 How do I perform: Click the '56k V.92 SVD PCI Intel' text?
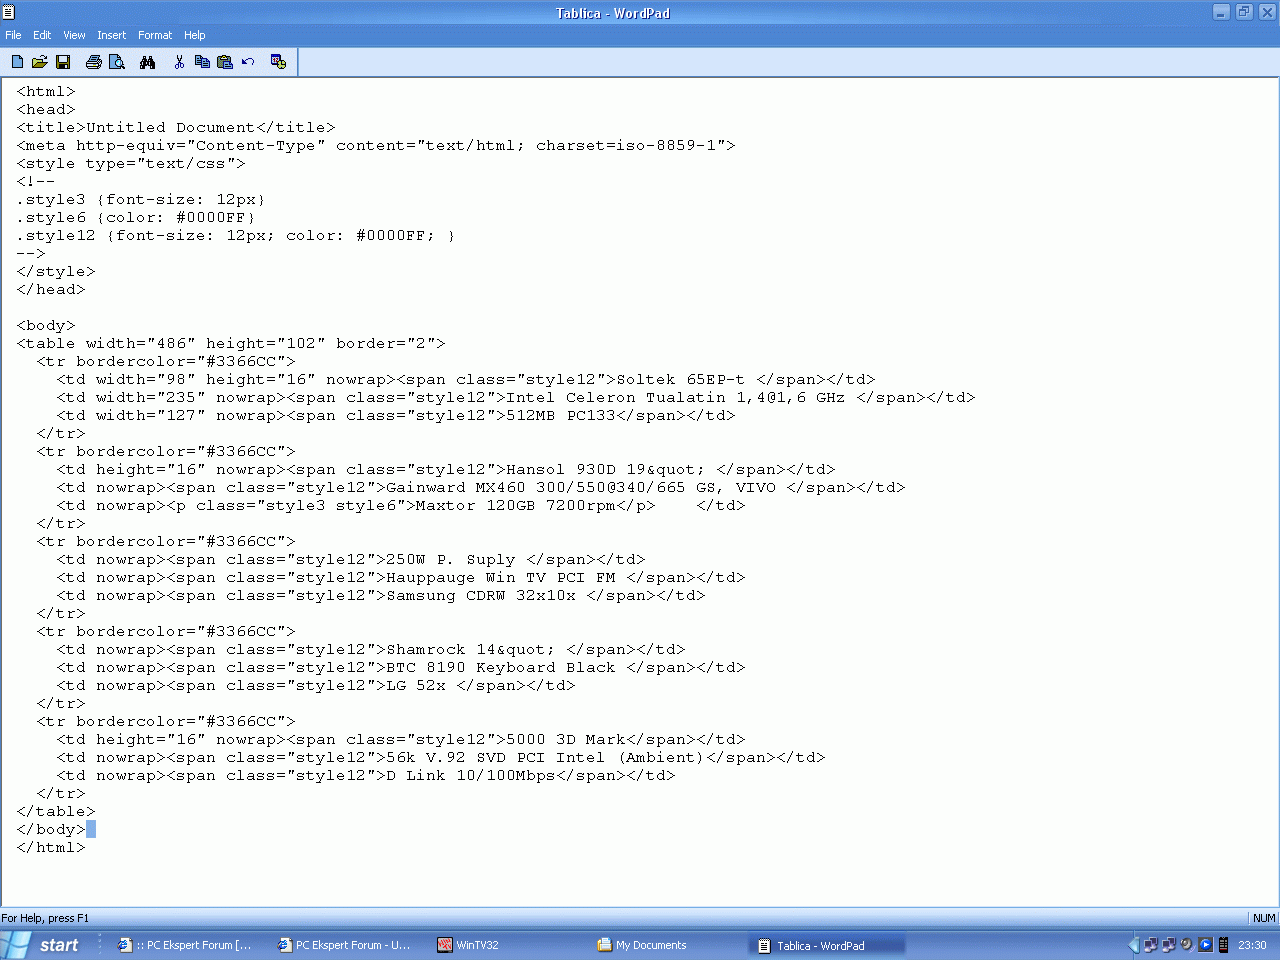[x=496, y=758]
